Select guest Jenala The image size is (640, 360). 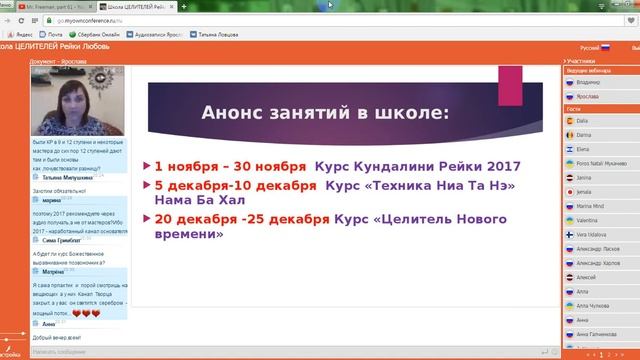602,192
